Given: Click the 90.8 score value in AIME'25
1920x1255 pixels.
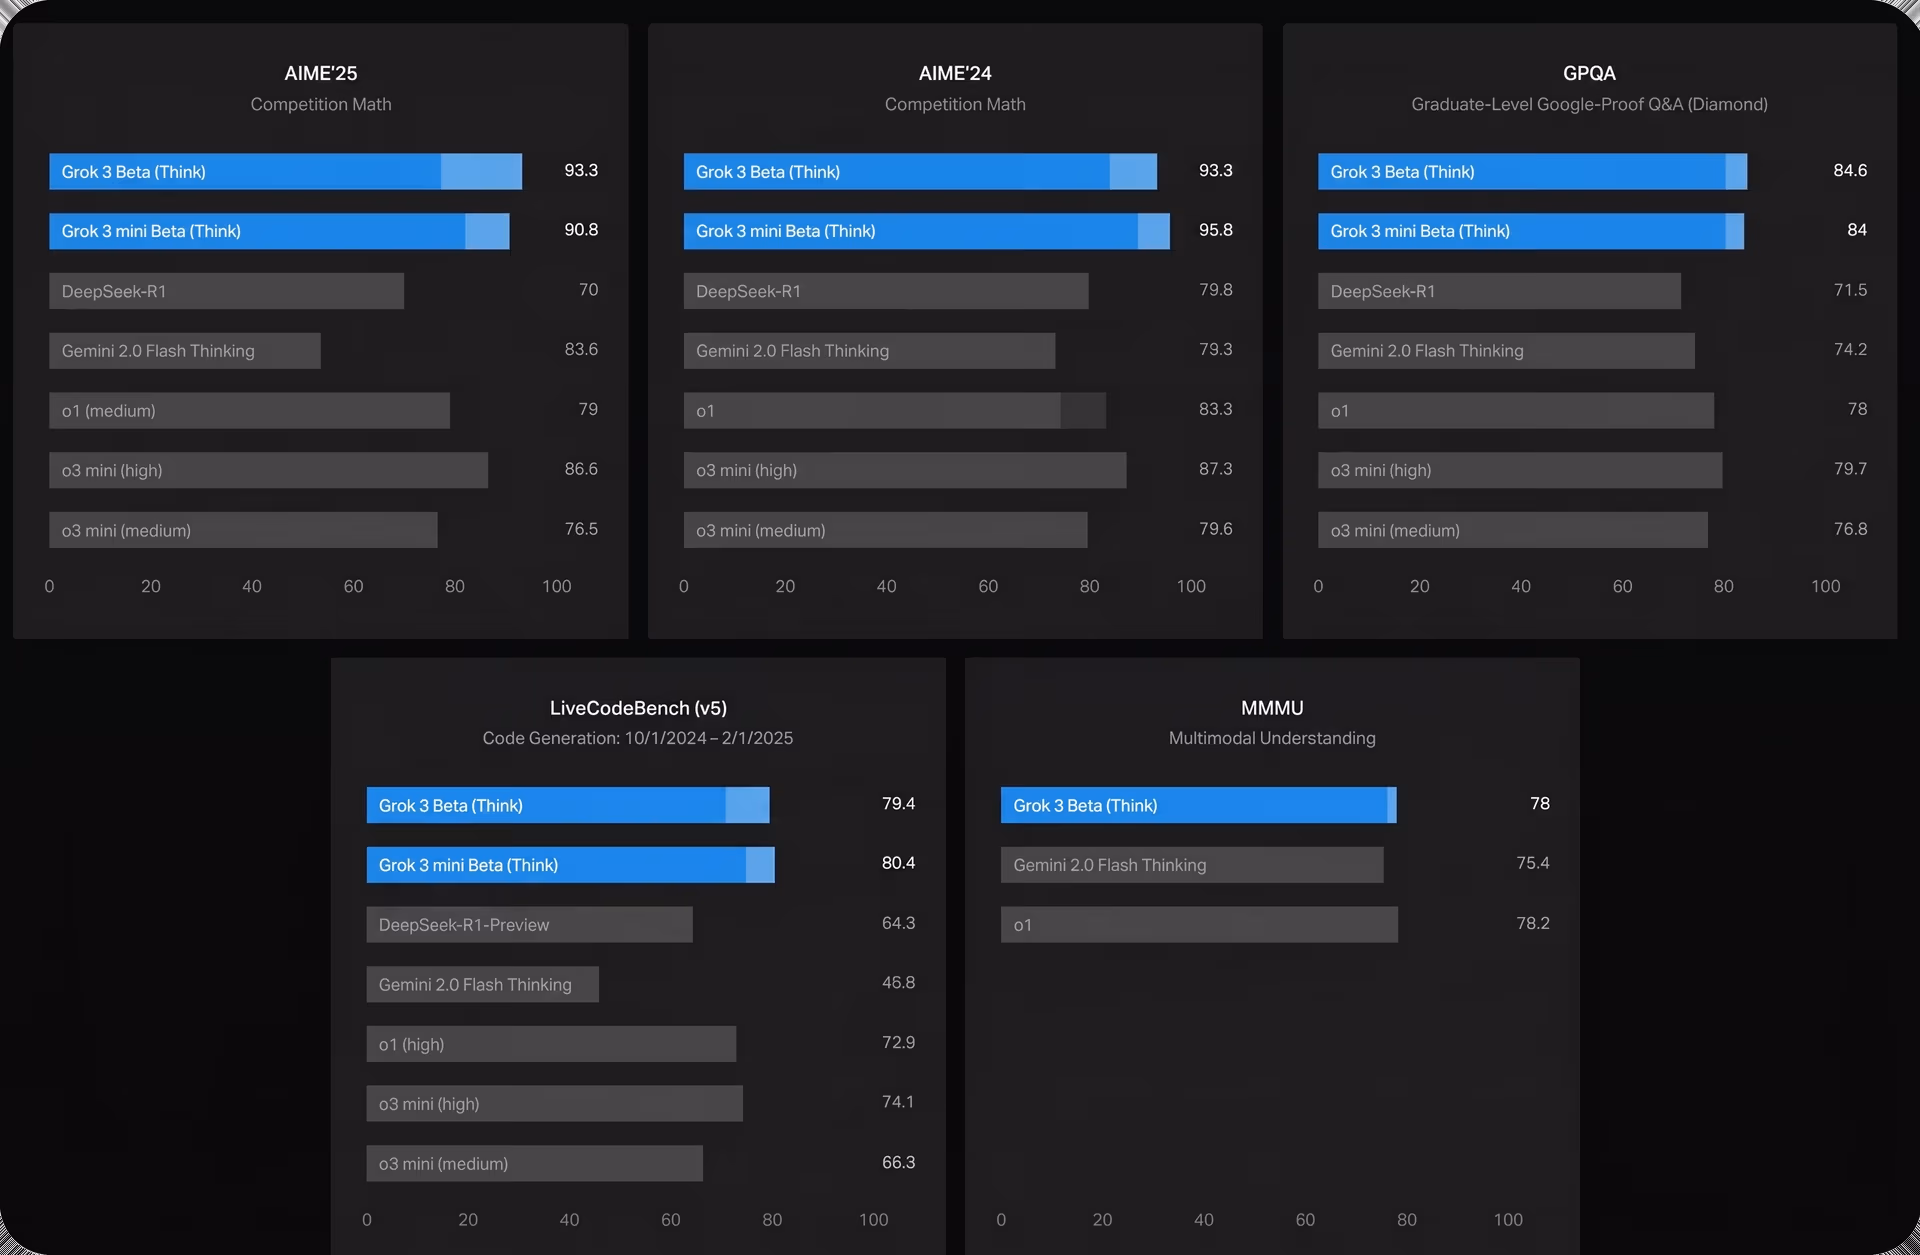Looking at the screenshot, I should click(581, 230).
